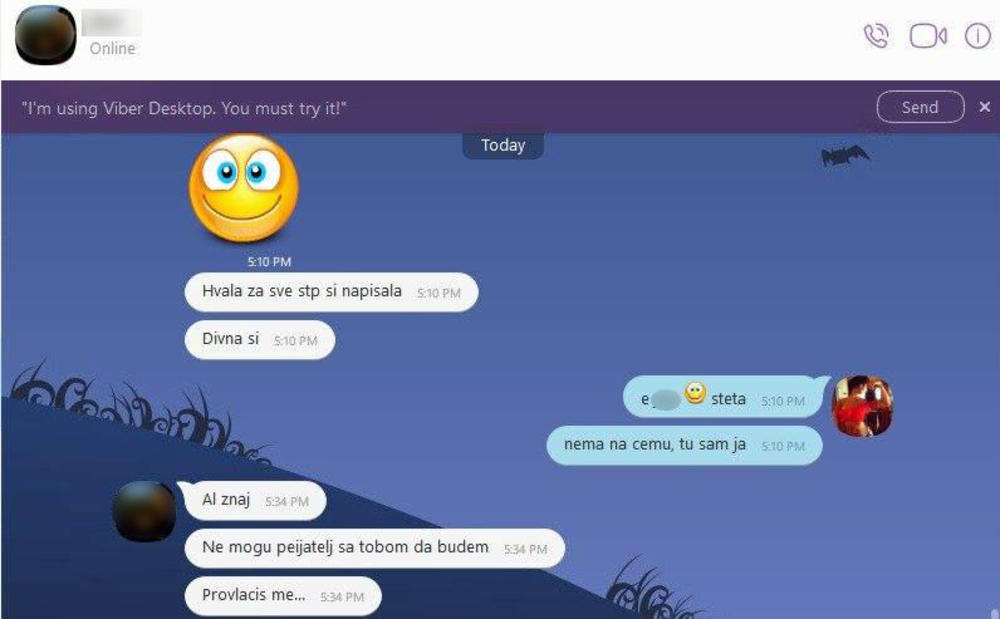Send the Viber Desktop invite message
Image resolution: width=1000 pixels, height=619 pixels.
(x=920, y=107)
